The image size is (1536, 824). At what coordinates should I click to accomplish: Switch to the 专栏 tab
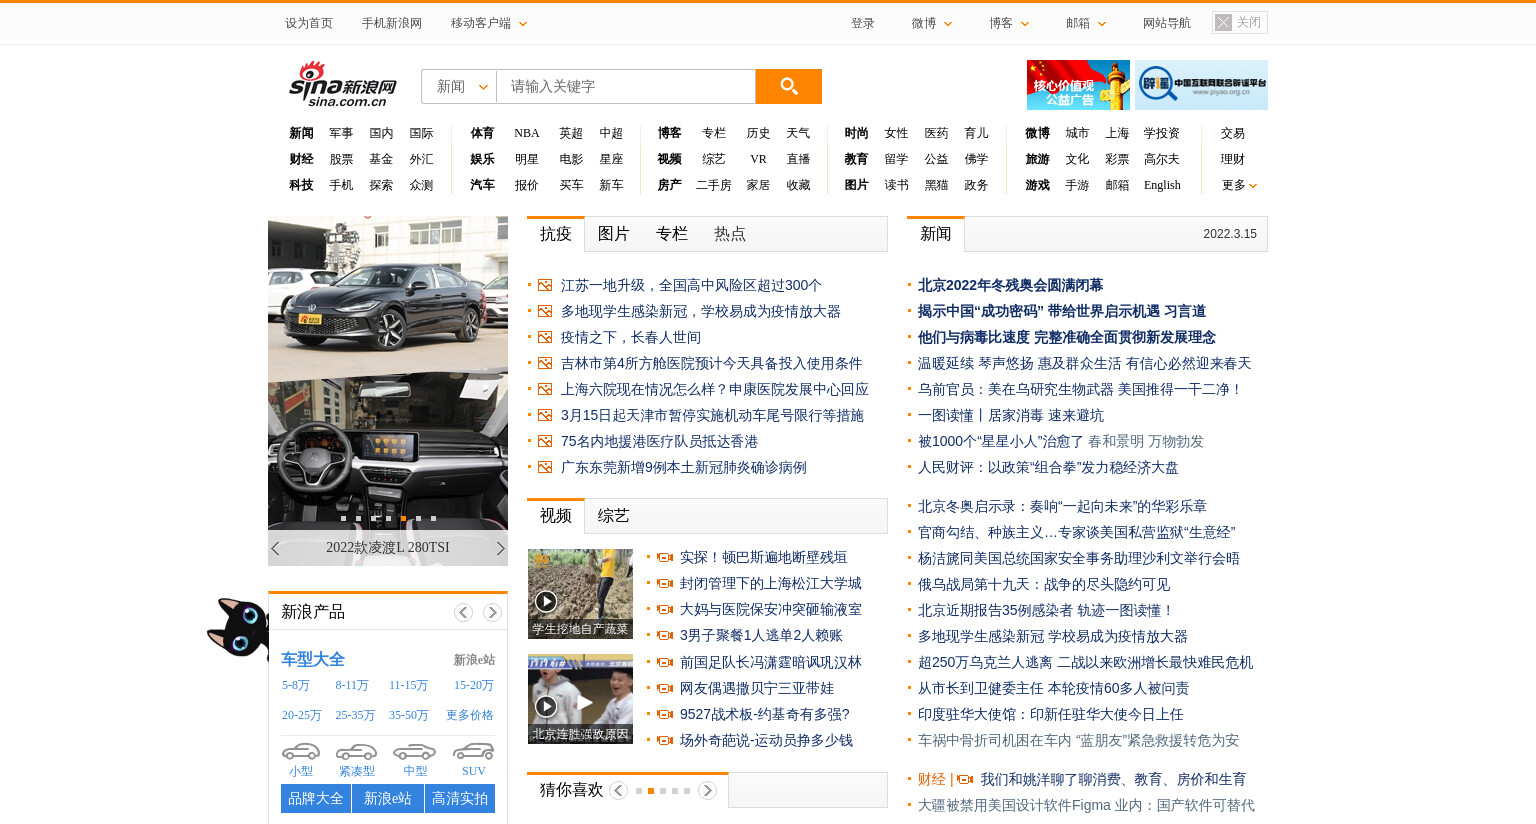point(671,234)
